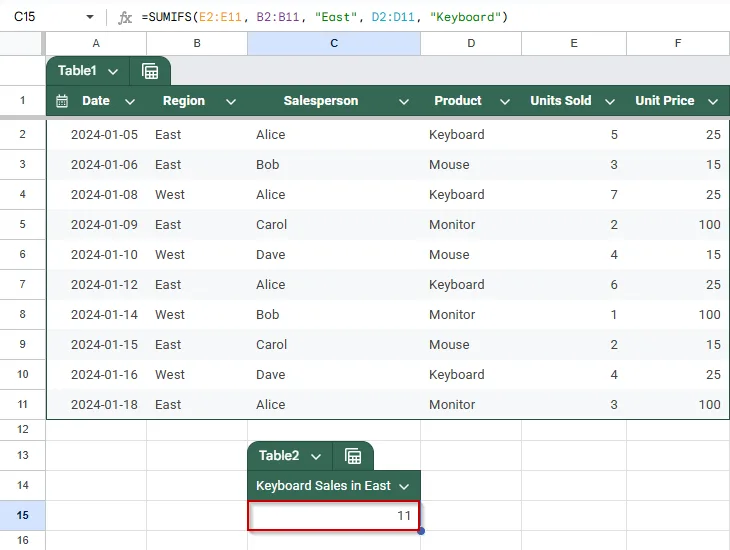Screen dimensions: 730x550
Task: Open the Salesperson column dropdown
Action: click(404, 102)
